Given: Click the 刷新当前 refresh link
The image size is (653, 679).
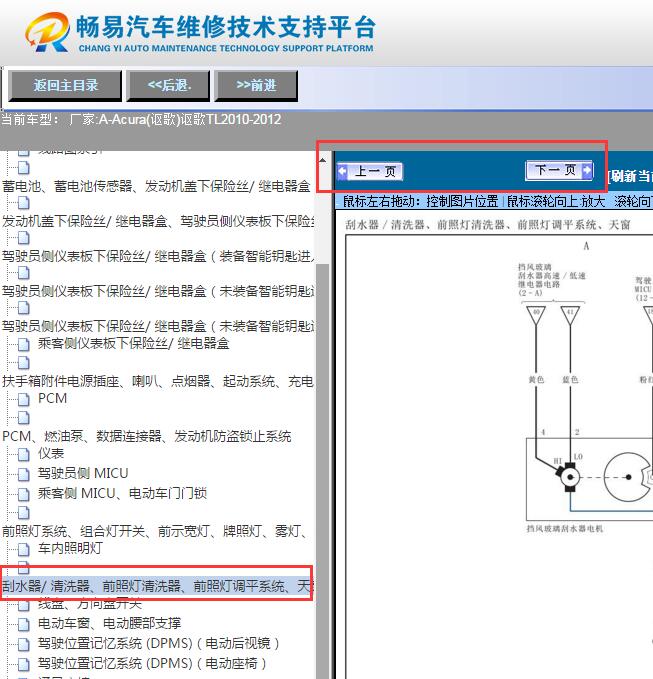Looking at the screenshot, I should [630, 176].
